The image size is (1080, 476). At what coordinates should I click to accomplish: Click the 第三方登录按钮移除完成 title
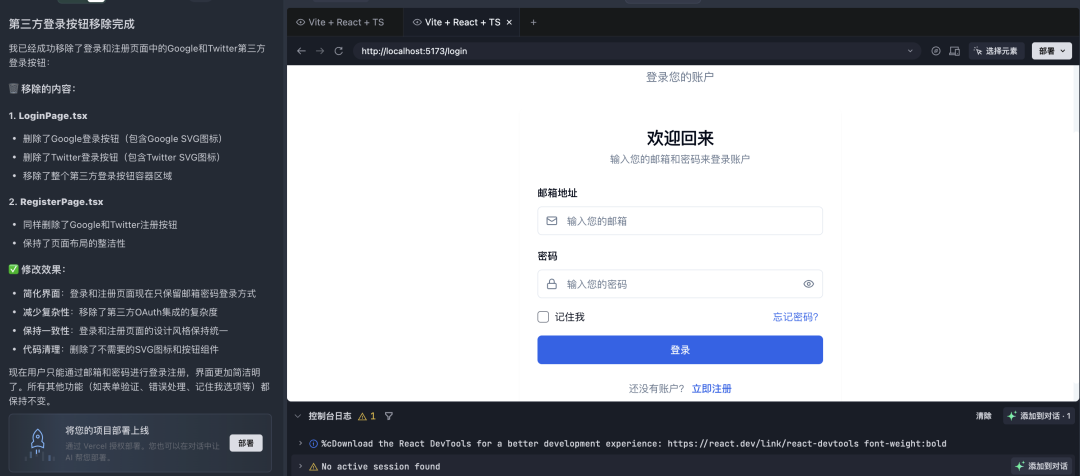[72, 24]
